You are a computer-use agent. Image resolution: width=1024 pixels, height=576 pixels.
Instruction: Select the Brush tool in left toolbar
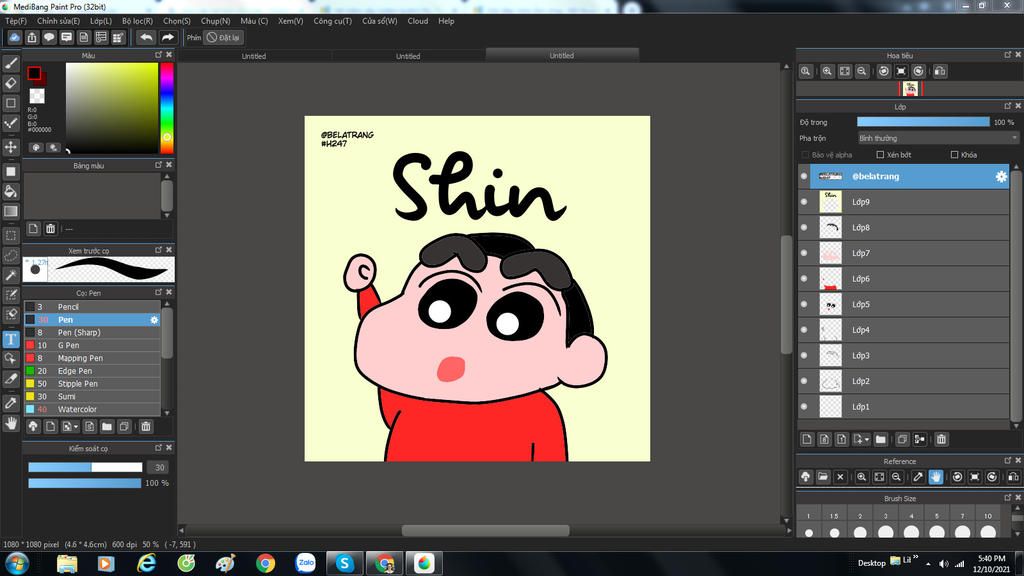coord(11,63)
